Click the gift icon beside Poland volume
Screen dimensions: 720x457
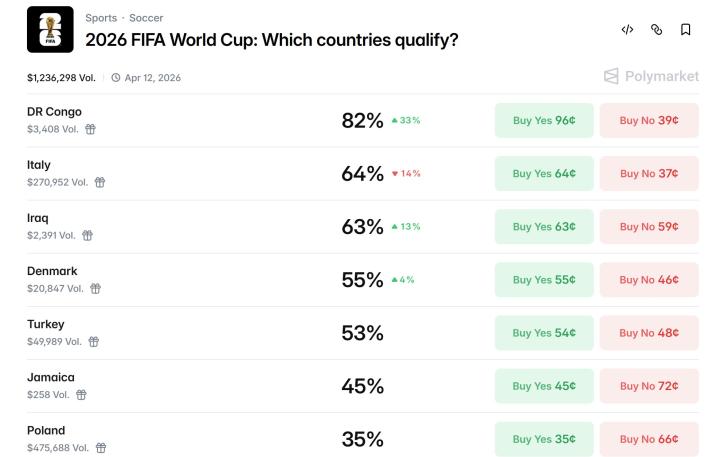click(100, 448)
